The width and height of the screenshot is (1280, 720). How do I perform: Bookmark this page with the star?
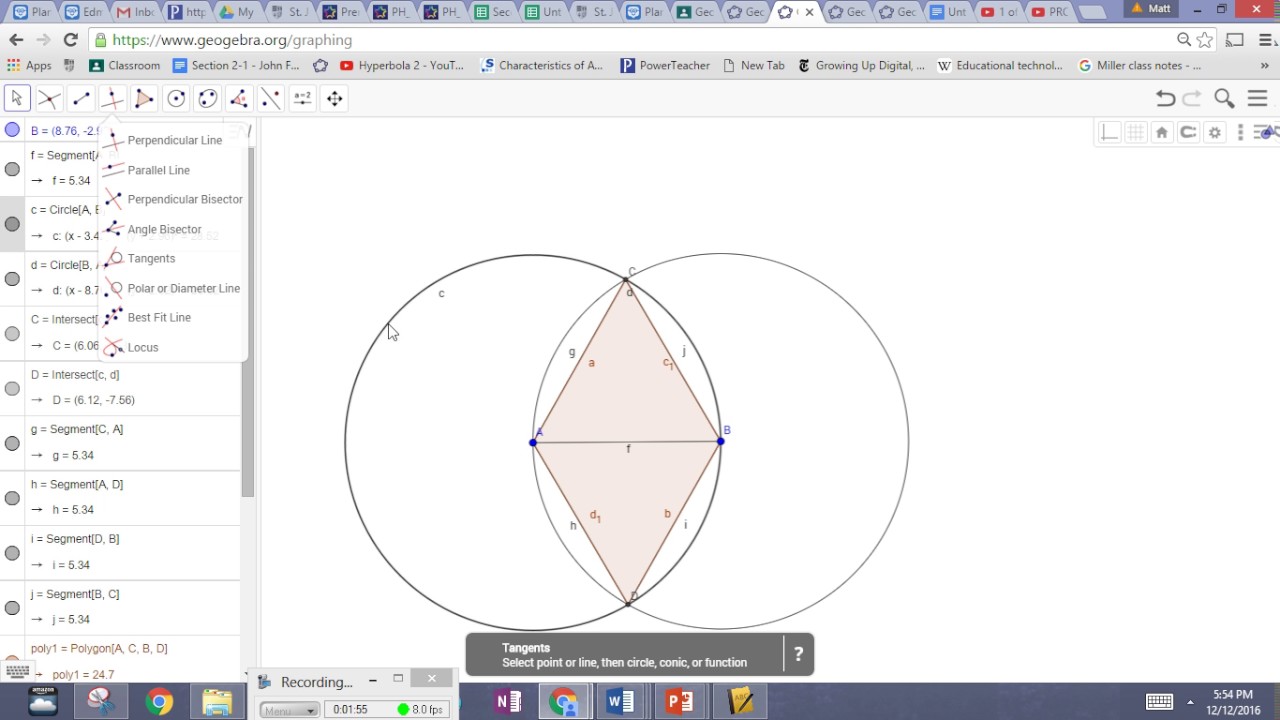1205,40
